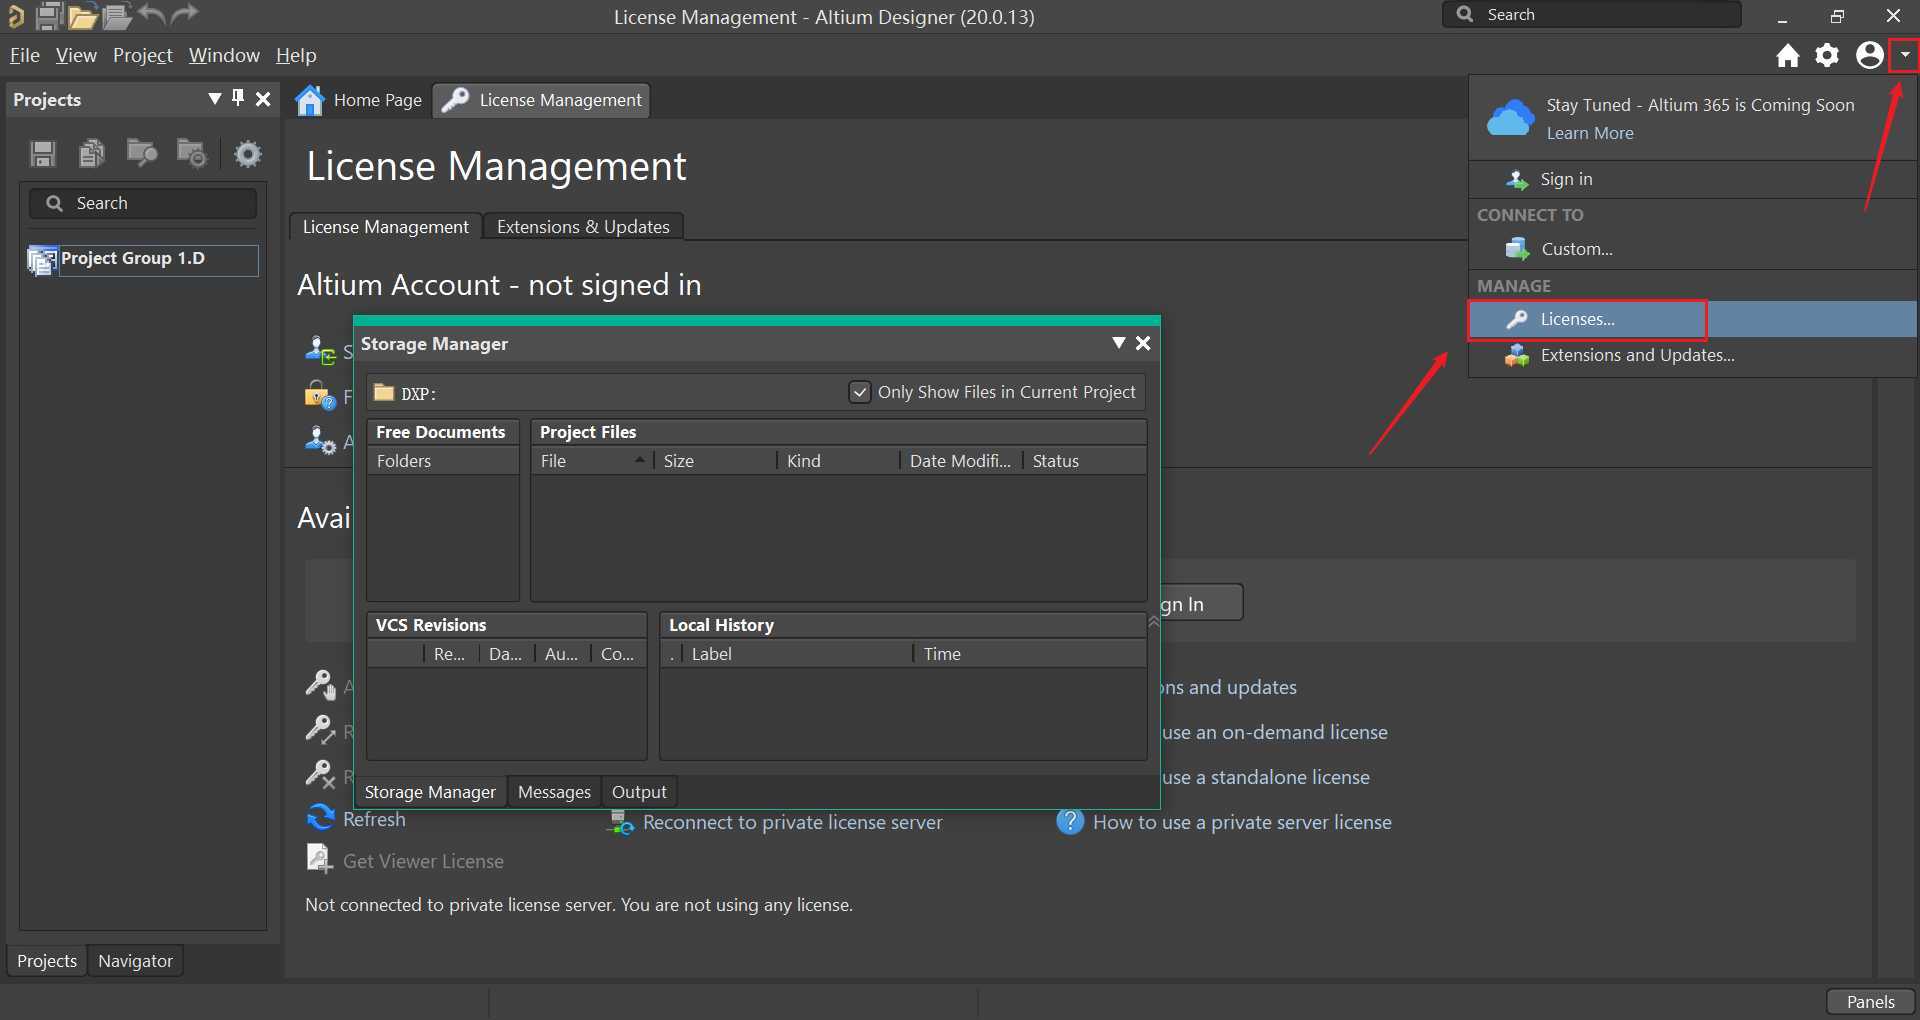Switch to Output bottom tab
This screenshot has width=1920, height=1020.
[639, 792]
